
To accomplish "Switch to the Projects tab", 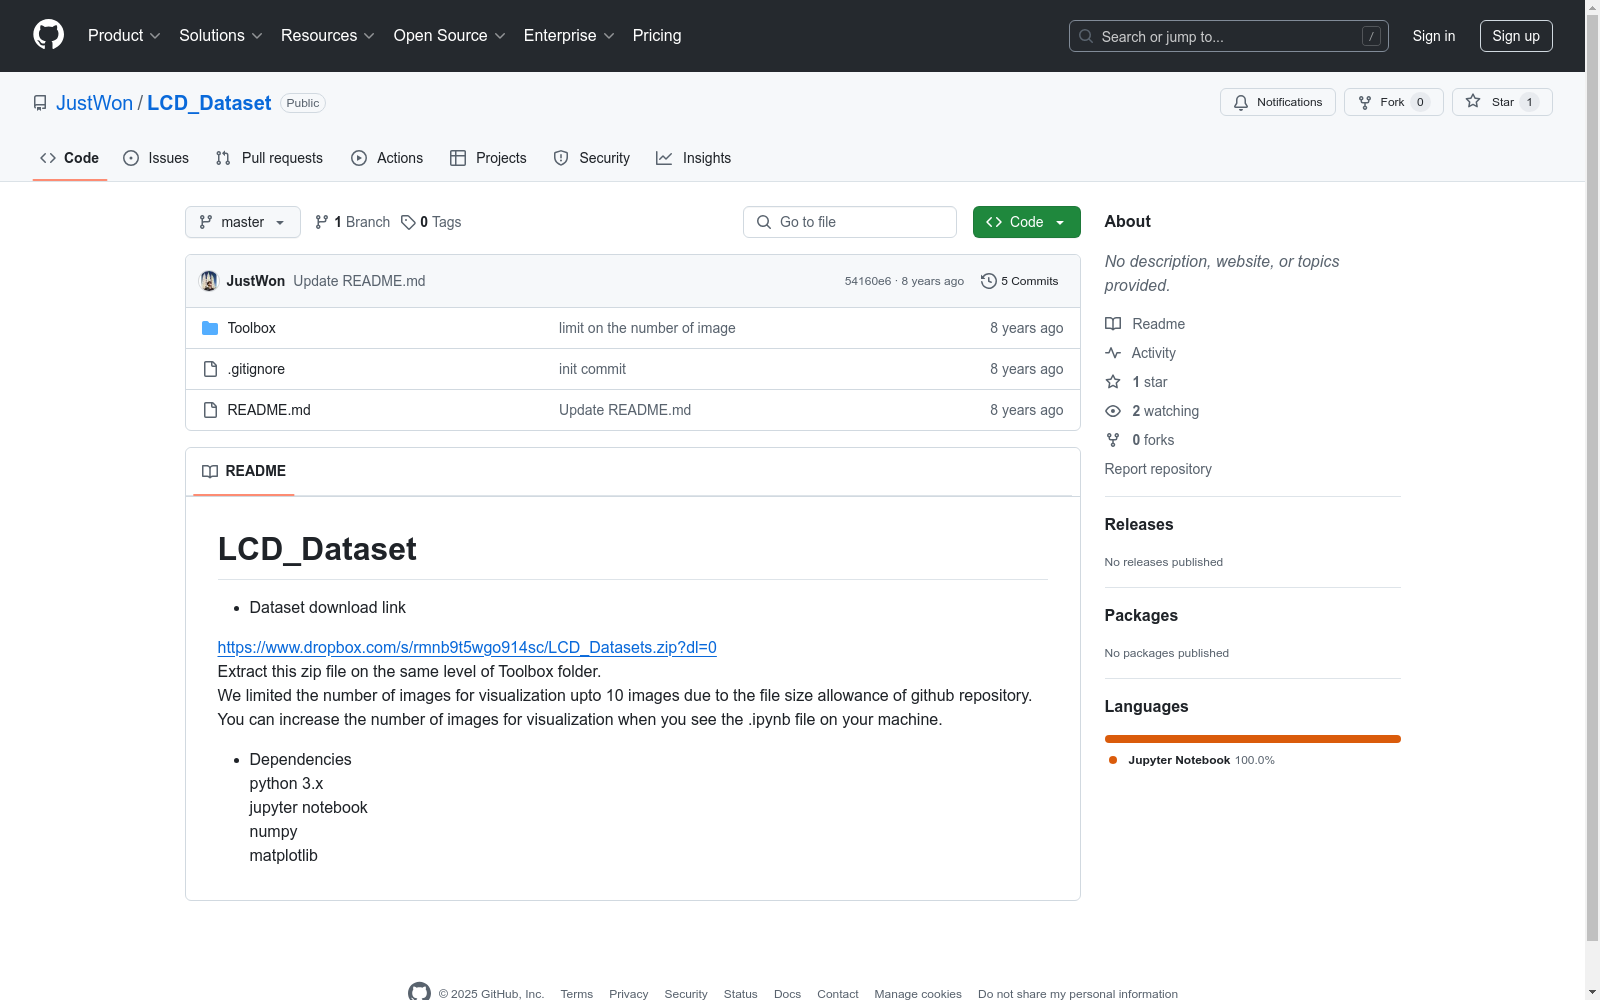I will [488, 158].
